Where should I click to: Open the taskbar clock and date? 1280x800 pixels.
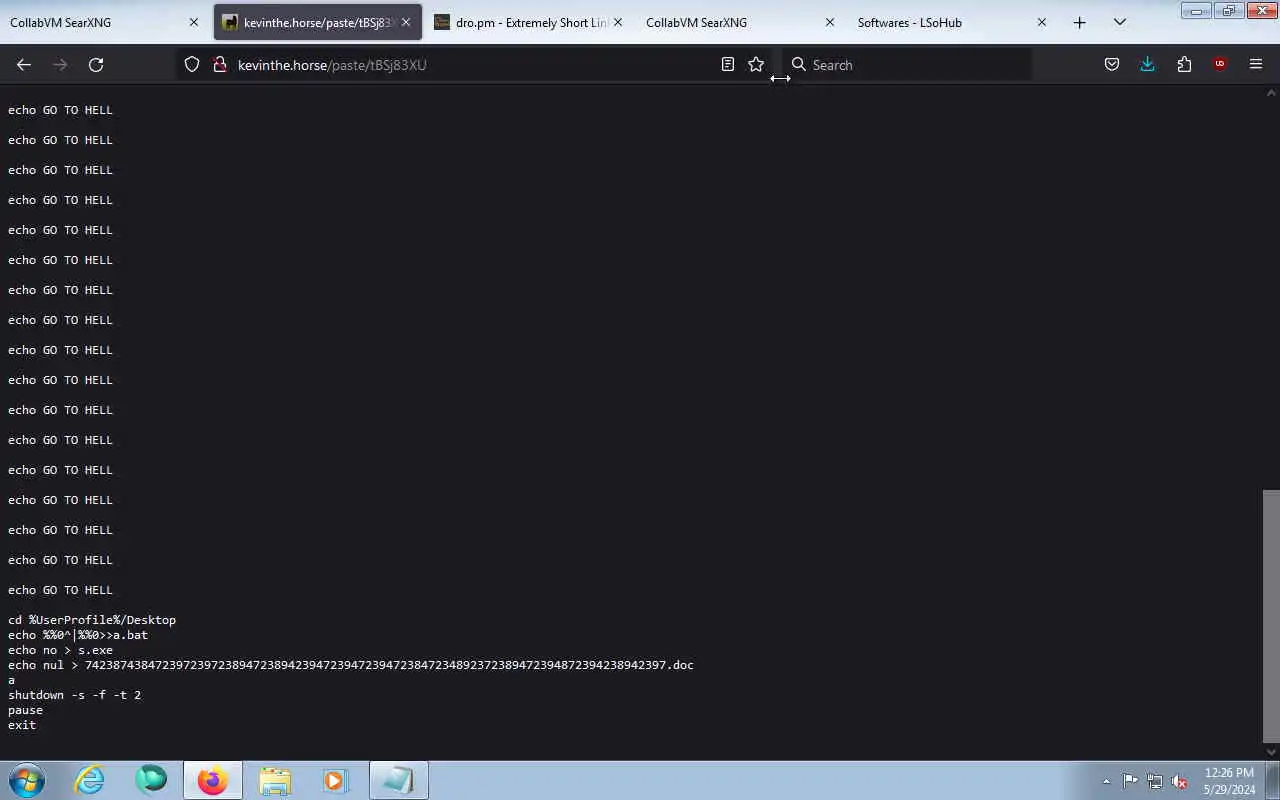[1229, 780]
